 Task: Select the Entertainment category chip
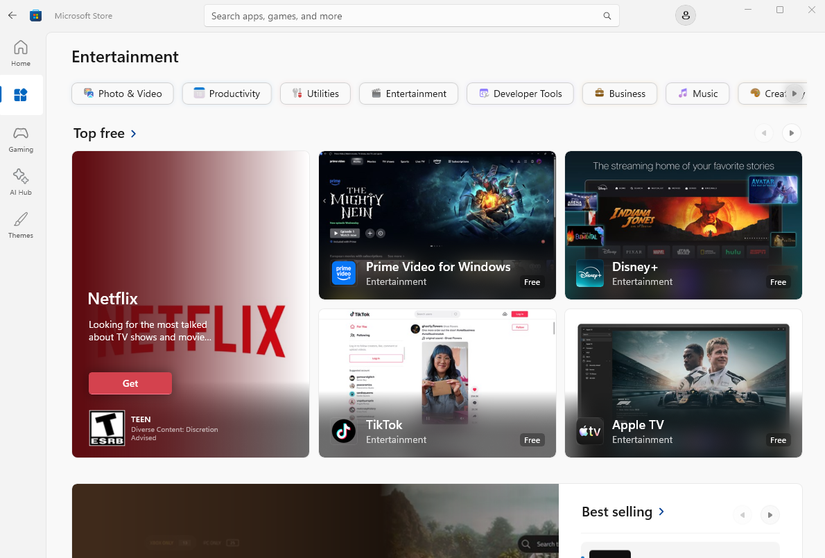click(408, 94)
